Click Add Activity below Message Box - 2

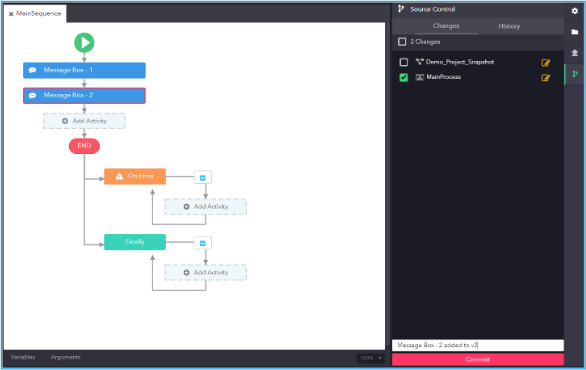[84, 121]
